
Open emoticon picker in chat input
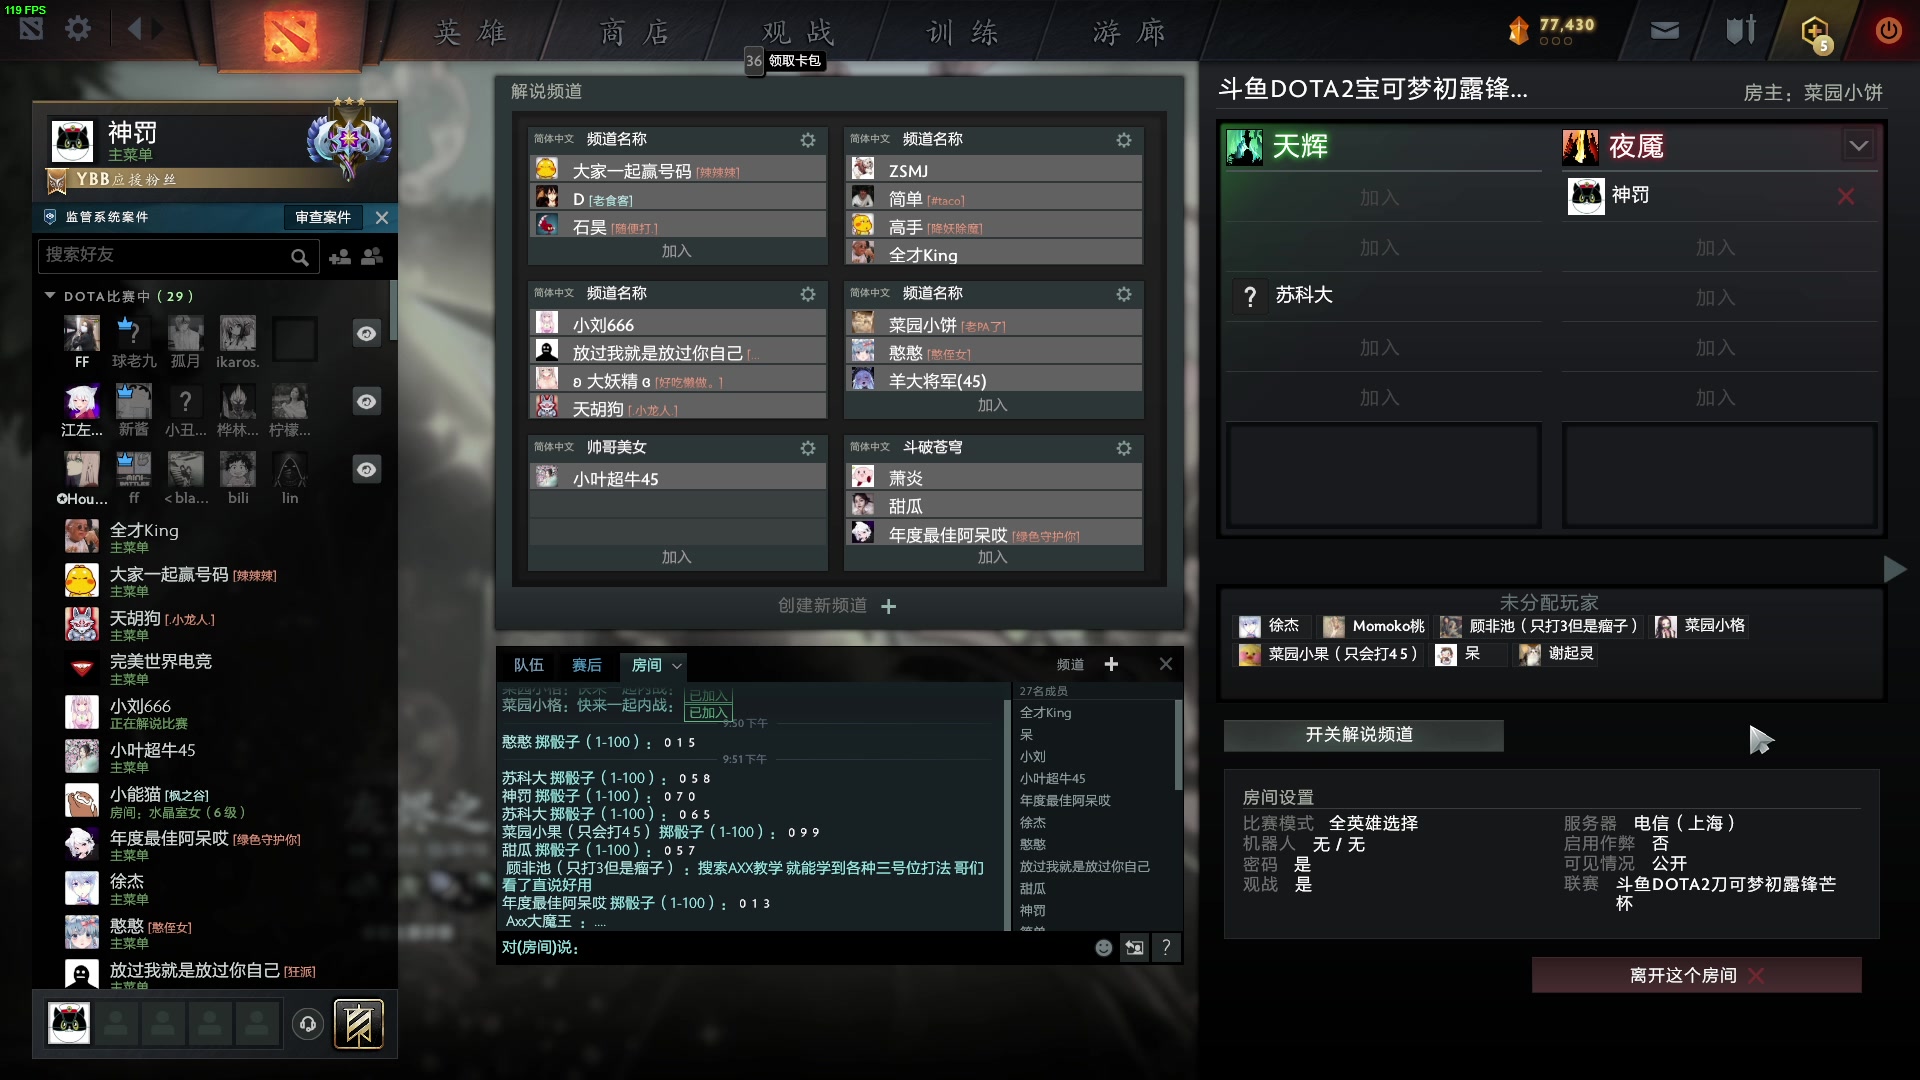click(1103, 948)
